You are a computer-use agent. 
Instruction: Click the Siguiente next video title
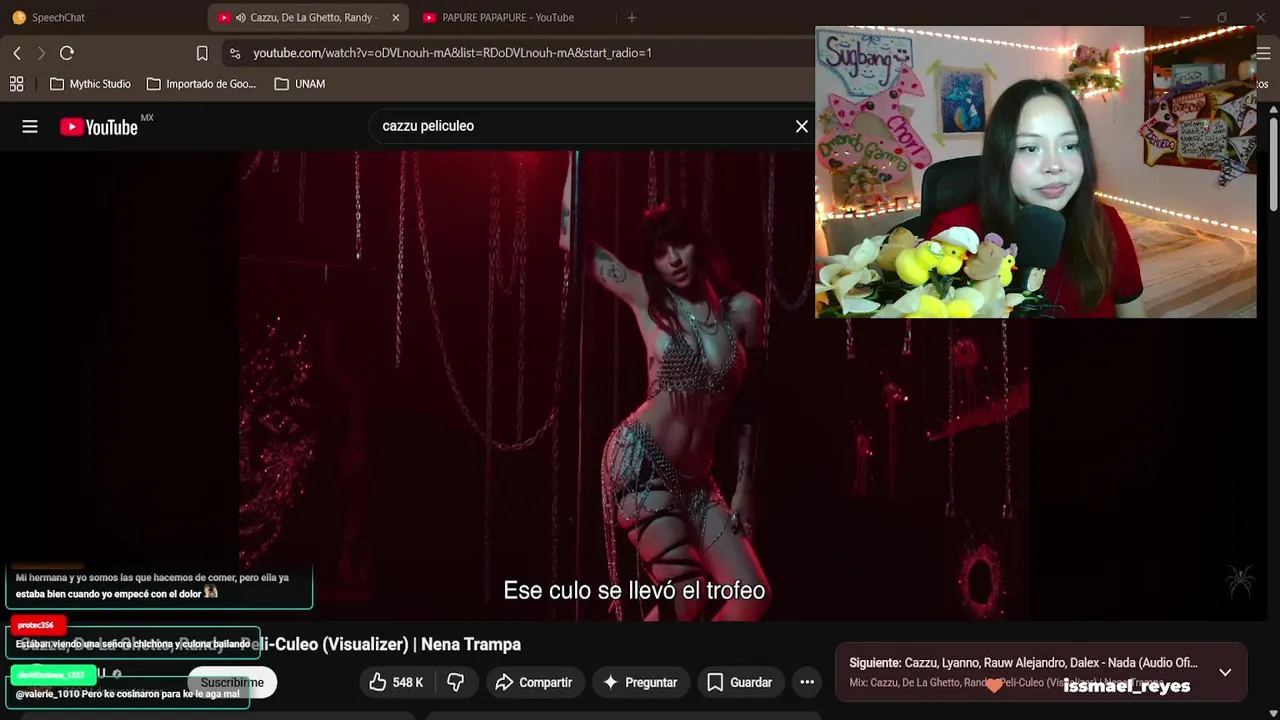pos(1023,663)
